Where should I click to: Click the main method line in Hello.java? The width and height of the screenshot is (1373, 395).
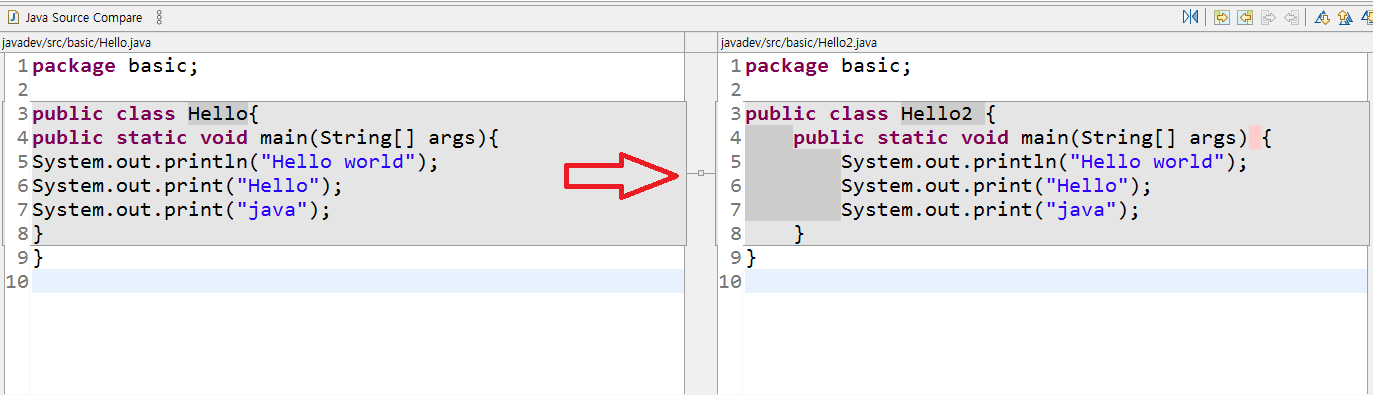point(265,138)
